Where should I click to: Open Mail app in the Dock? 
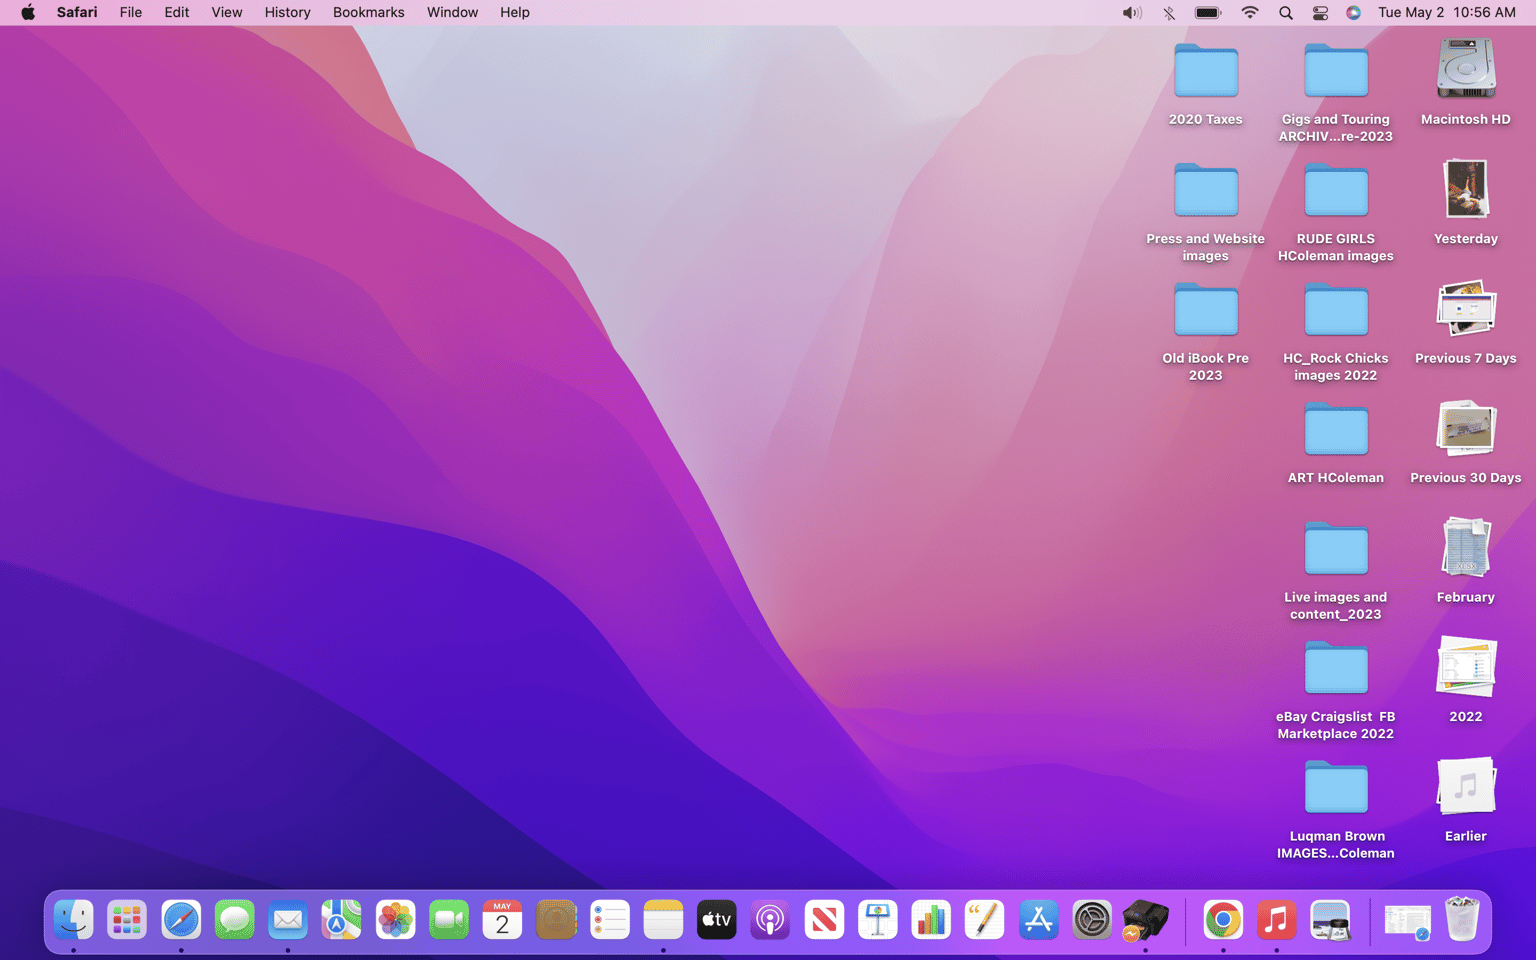click(x=288, y=920)
